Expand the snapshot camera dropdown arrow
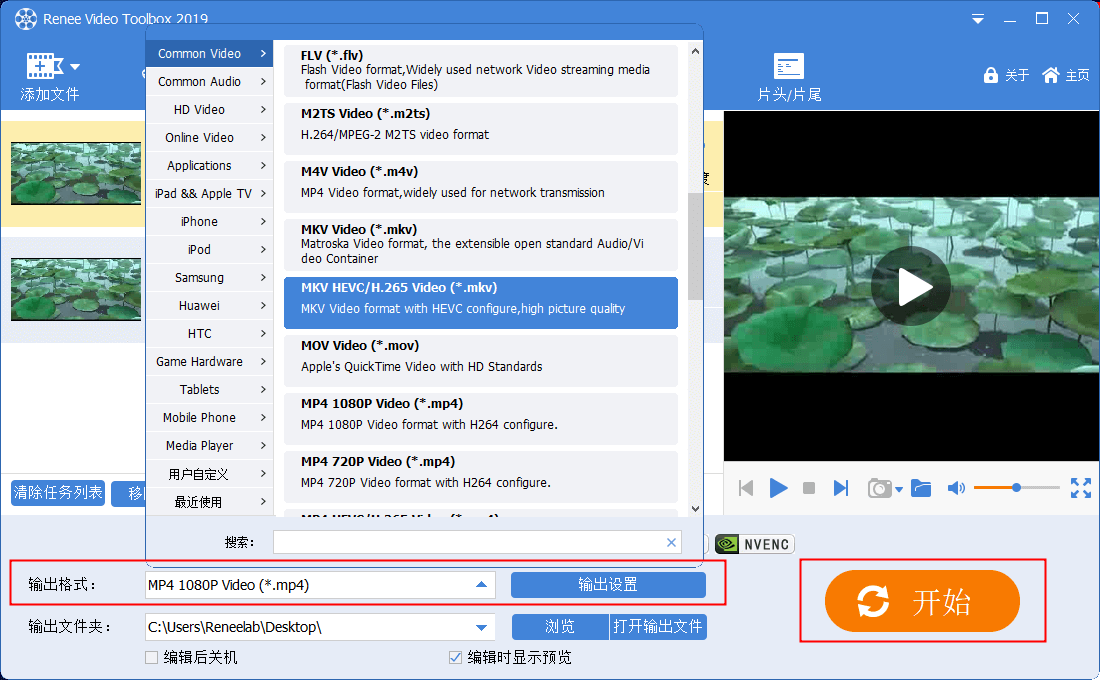Screen dimensions: 1100x680 [x=899, y=490]
